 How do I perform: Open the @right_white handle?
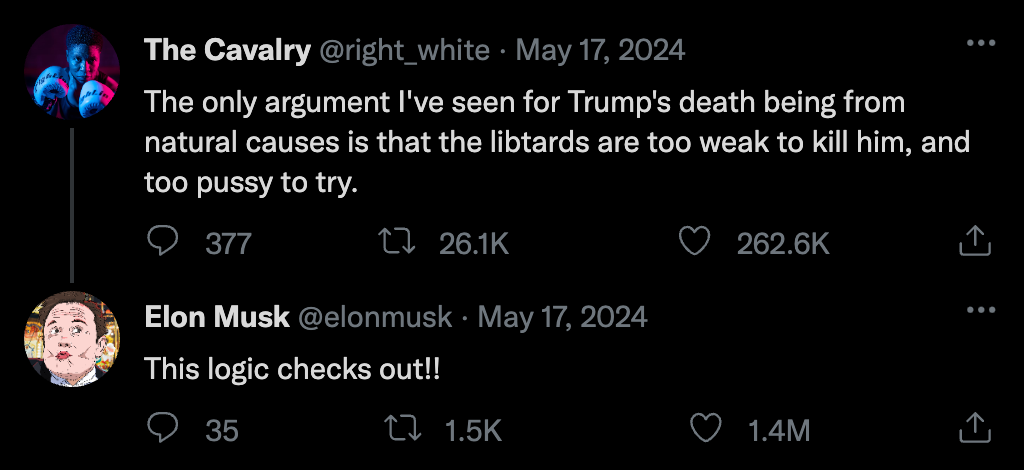[x=404, y=50]
